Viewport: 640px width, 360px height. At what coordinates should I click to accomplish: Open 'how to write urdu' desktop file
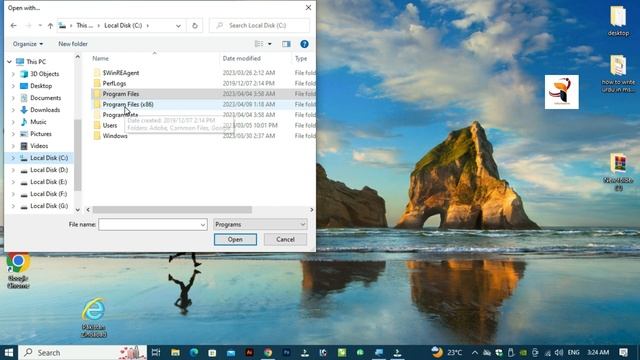tap(618, 74)
